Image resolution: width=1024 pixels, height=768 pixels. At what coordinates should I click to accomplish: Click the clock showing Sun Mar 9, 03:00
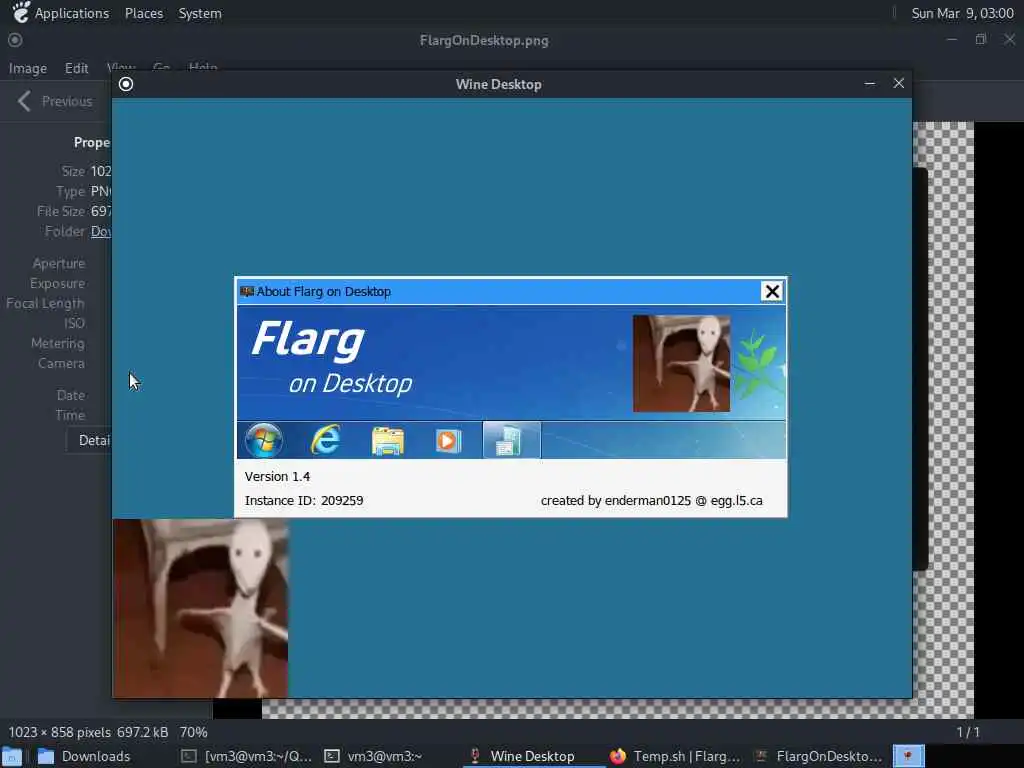coord(962,13)
